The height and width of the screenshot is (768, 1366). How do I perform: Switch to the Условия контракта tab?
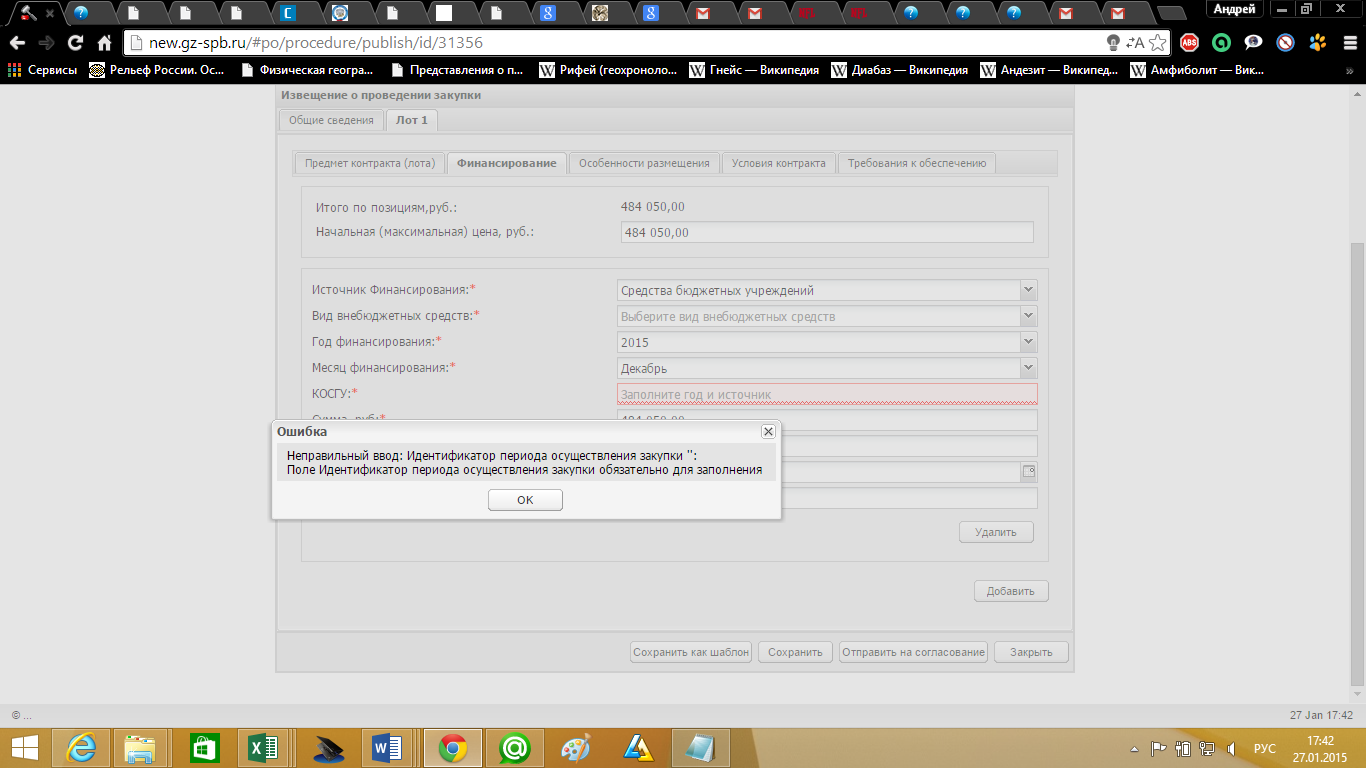tap(778, 163)
